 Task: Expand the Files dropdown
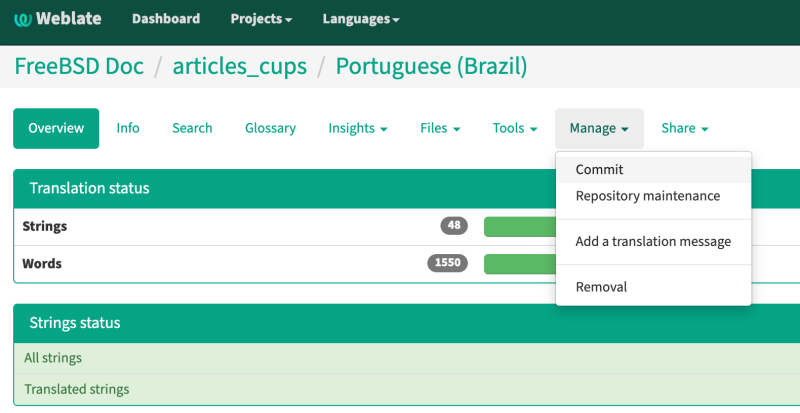pyautogui.click(x=440, y=128)
